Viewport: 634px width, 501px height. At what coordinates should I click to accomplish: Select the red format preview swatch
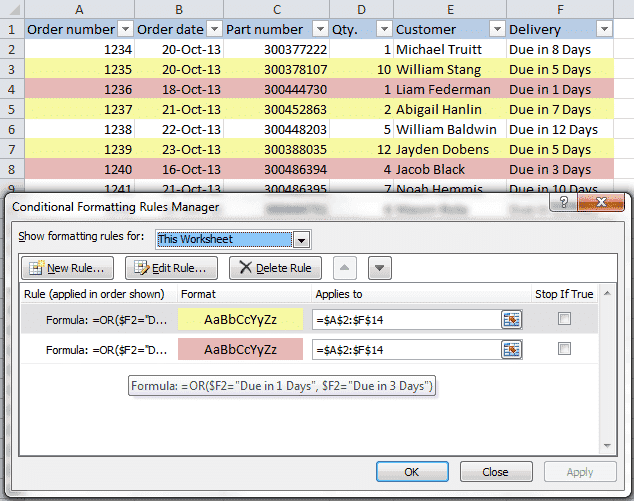pyautogui.click(x=240, y=349)
